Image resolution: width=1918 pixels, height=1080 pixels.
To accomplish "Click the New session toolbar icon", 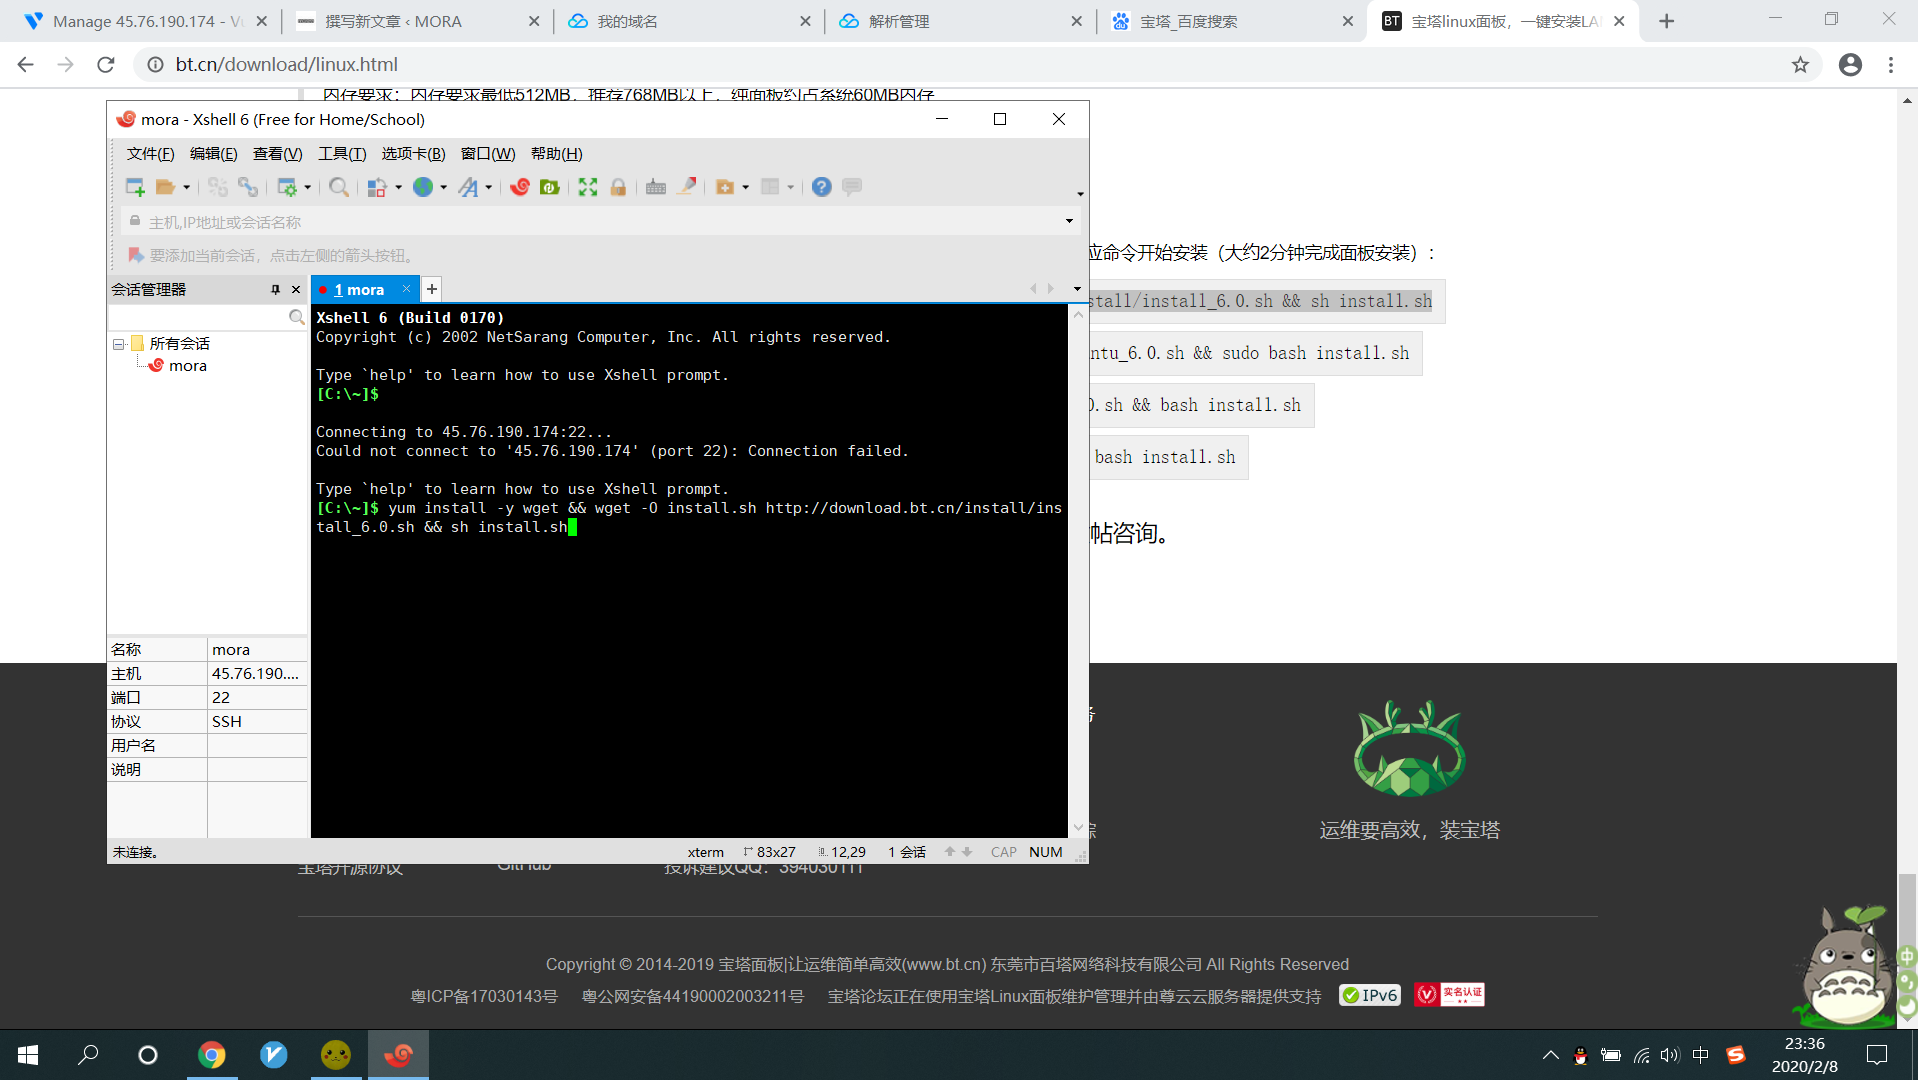I will click(x=135, y=187).
